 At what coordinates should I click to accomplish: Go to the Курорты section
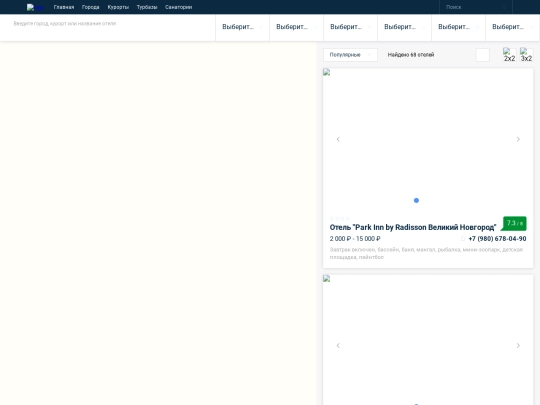[118, 7]
